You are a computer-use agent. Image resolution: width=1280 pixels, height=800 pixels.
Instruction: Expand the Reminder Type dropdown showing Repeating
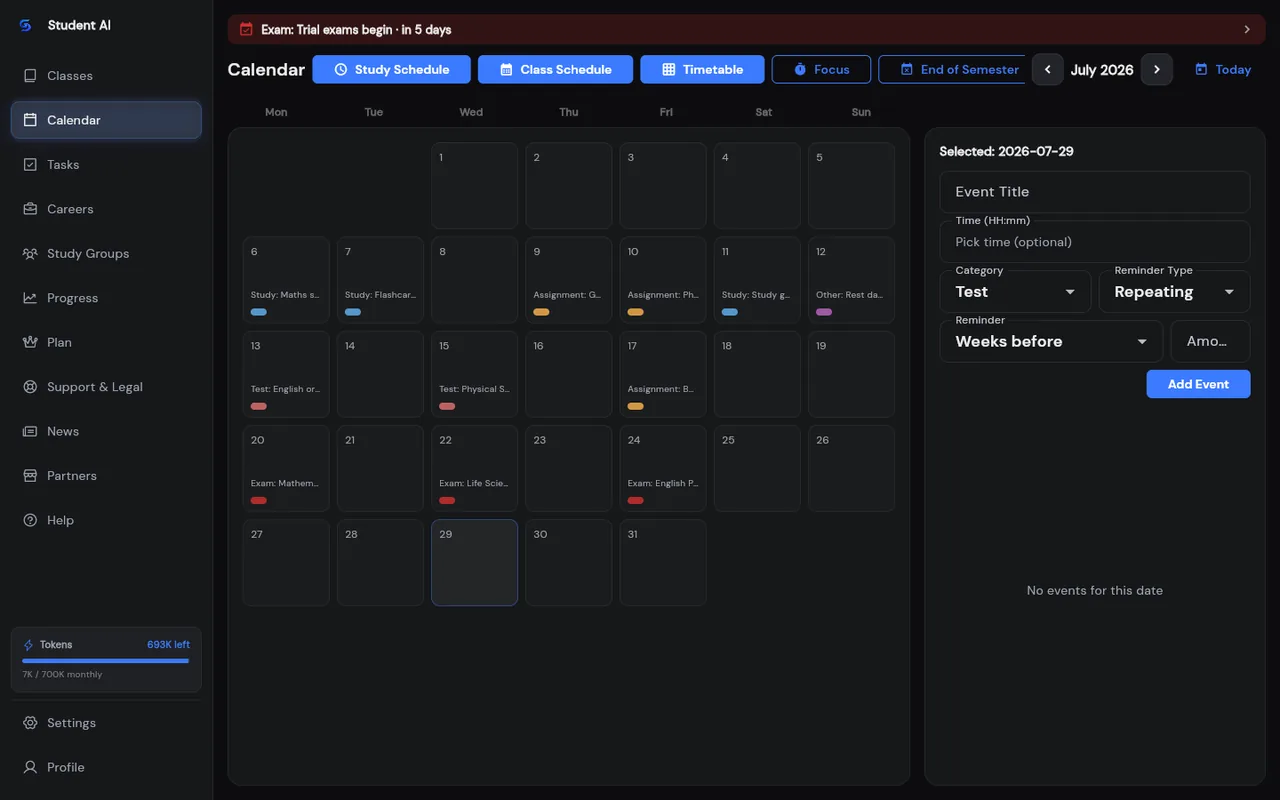[x=1174, y=292]
